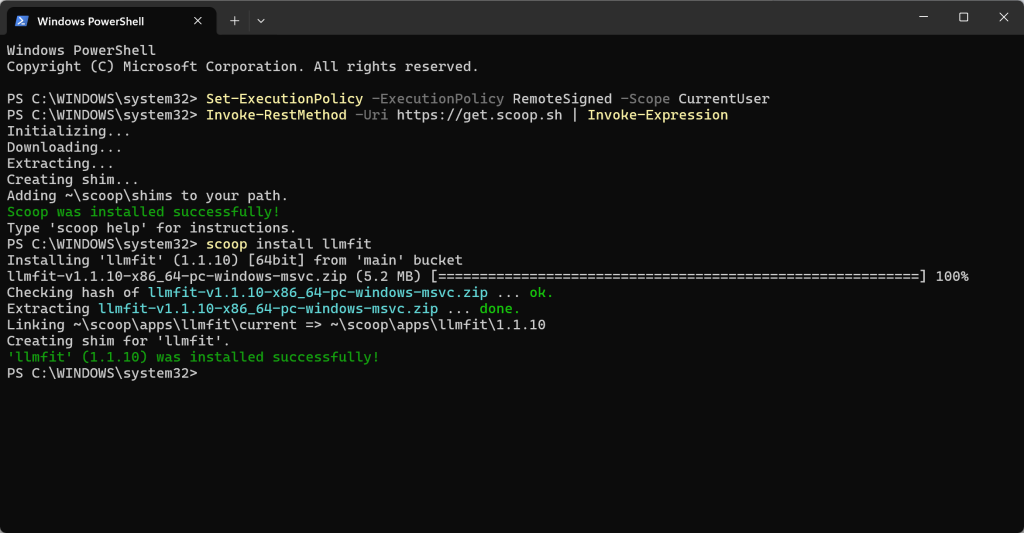Close the Windows PowerShell tab
This screenshot has height=533, width=1024.
(x=198, y=21)
